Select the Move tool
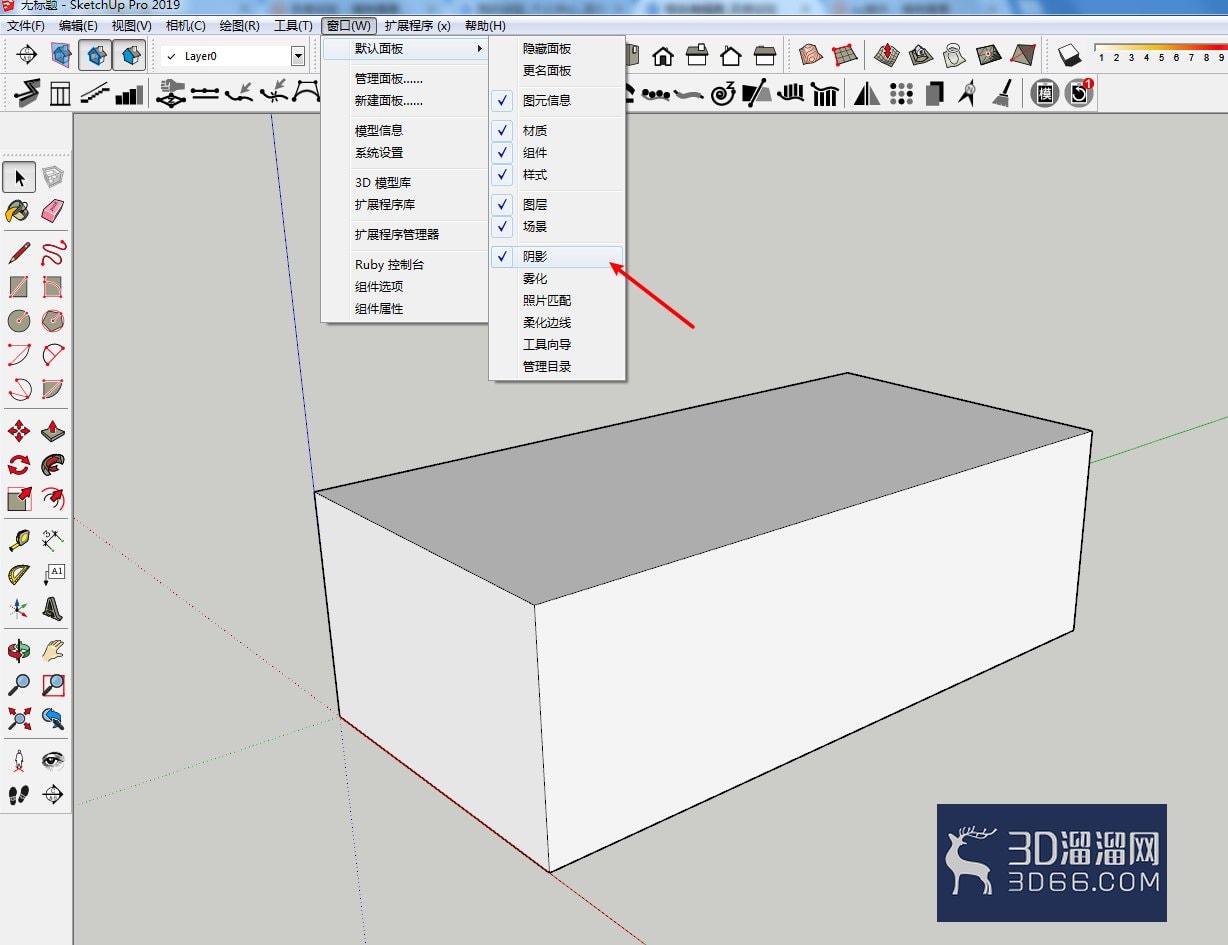Viewport: 1228px width, 945px height. (19, 431)
